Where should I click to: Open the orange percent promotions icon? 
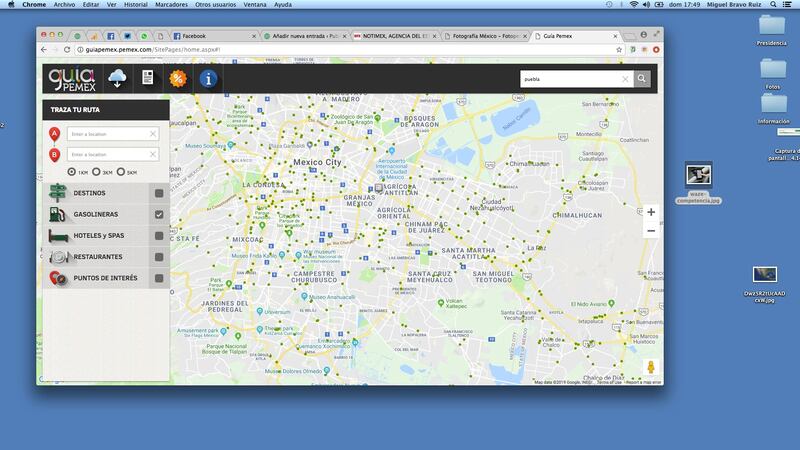[x=178, y=79]
